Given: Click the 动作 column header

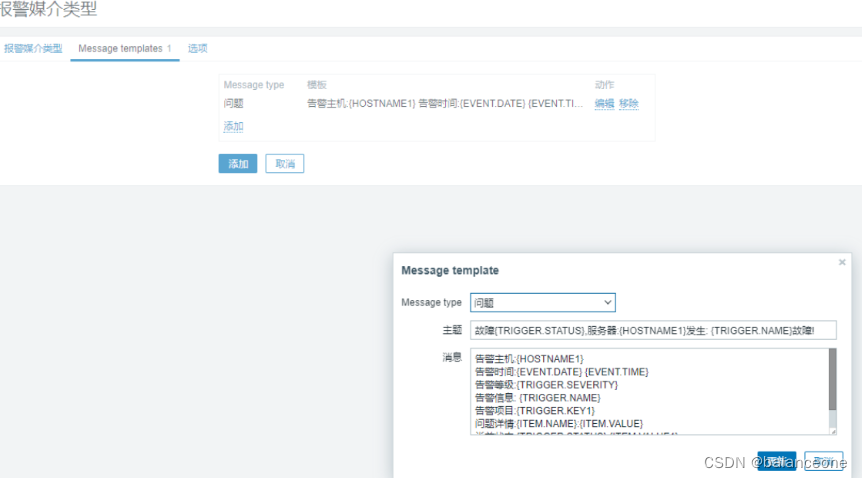Looking at the screenshot, I should (x=604, y=85).
